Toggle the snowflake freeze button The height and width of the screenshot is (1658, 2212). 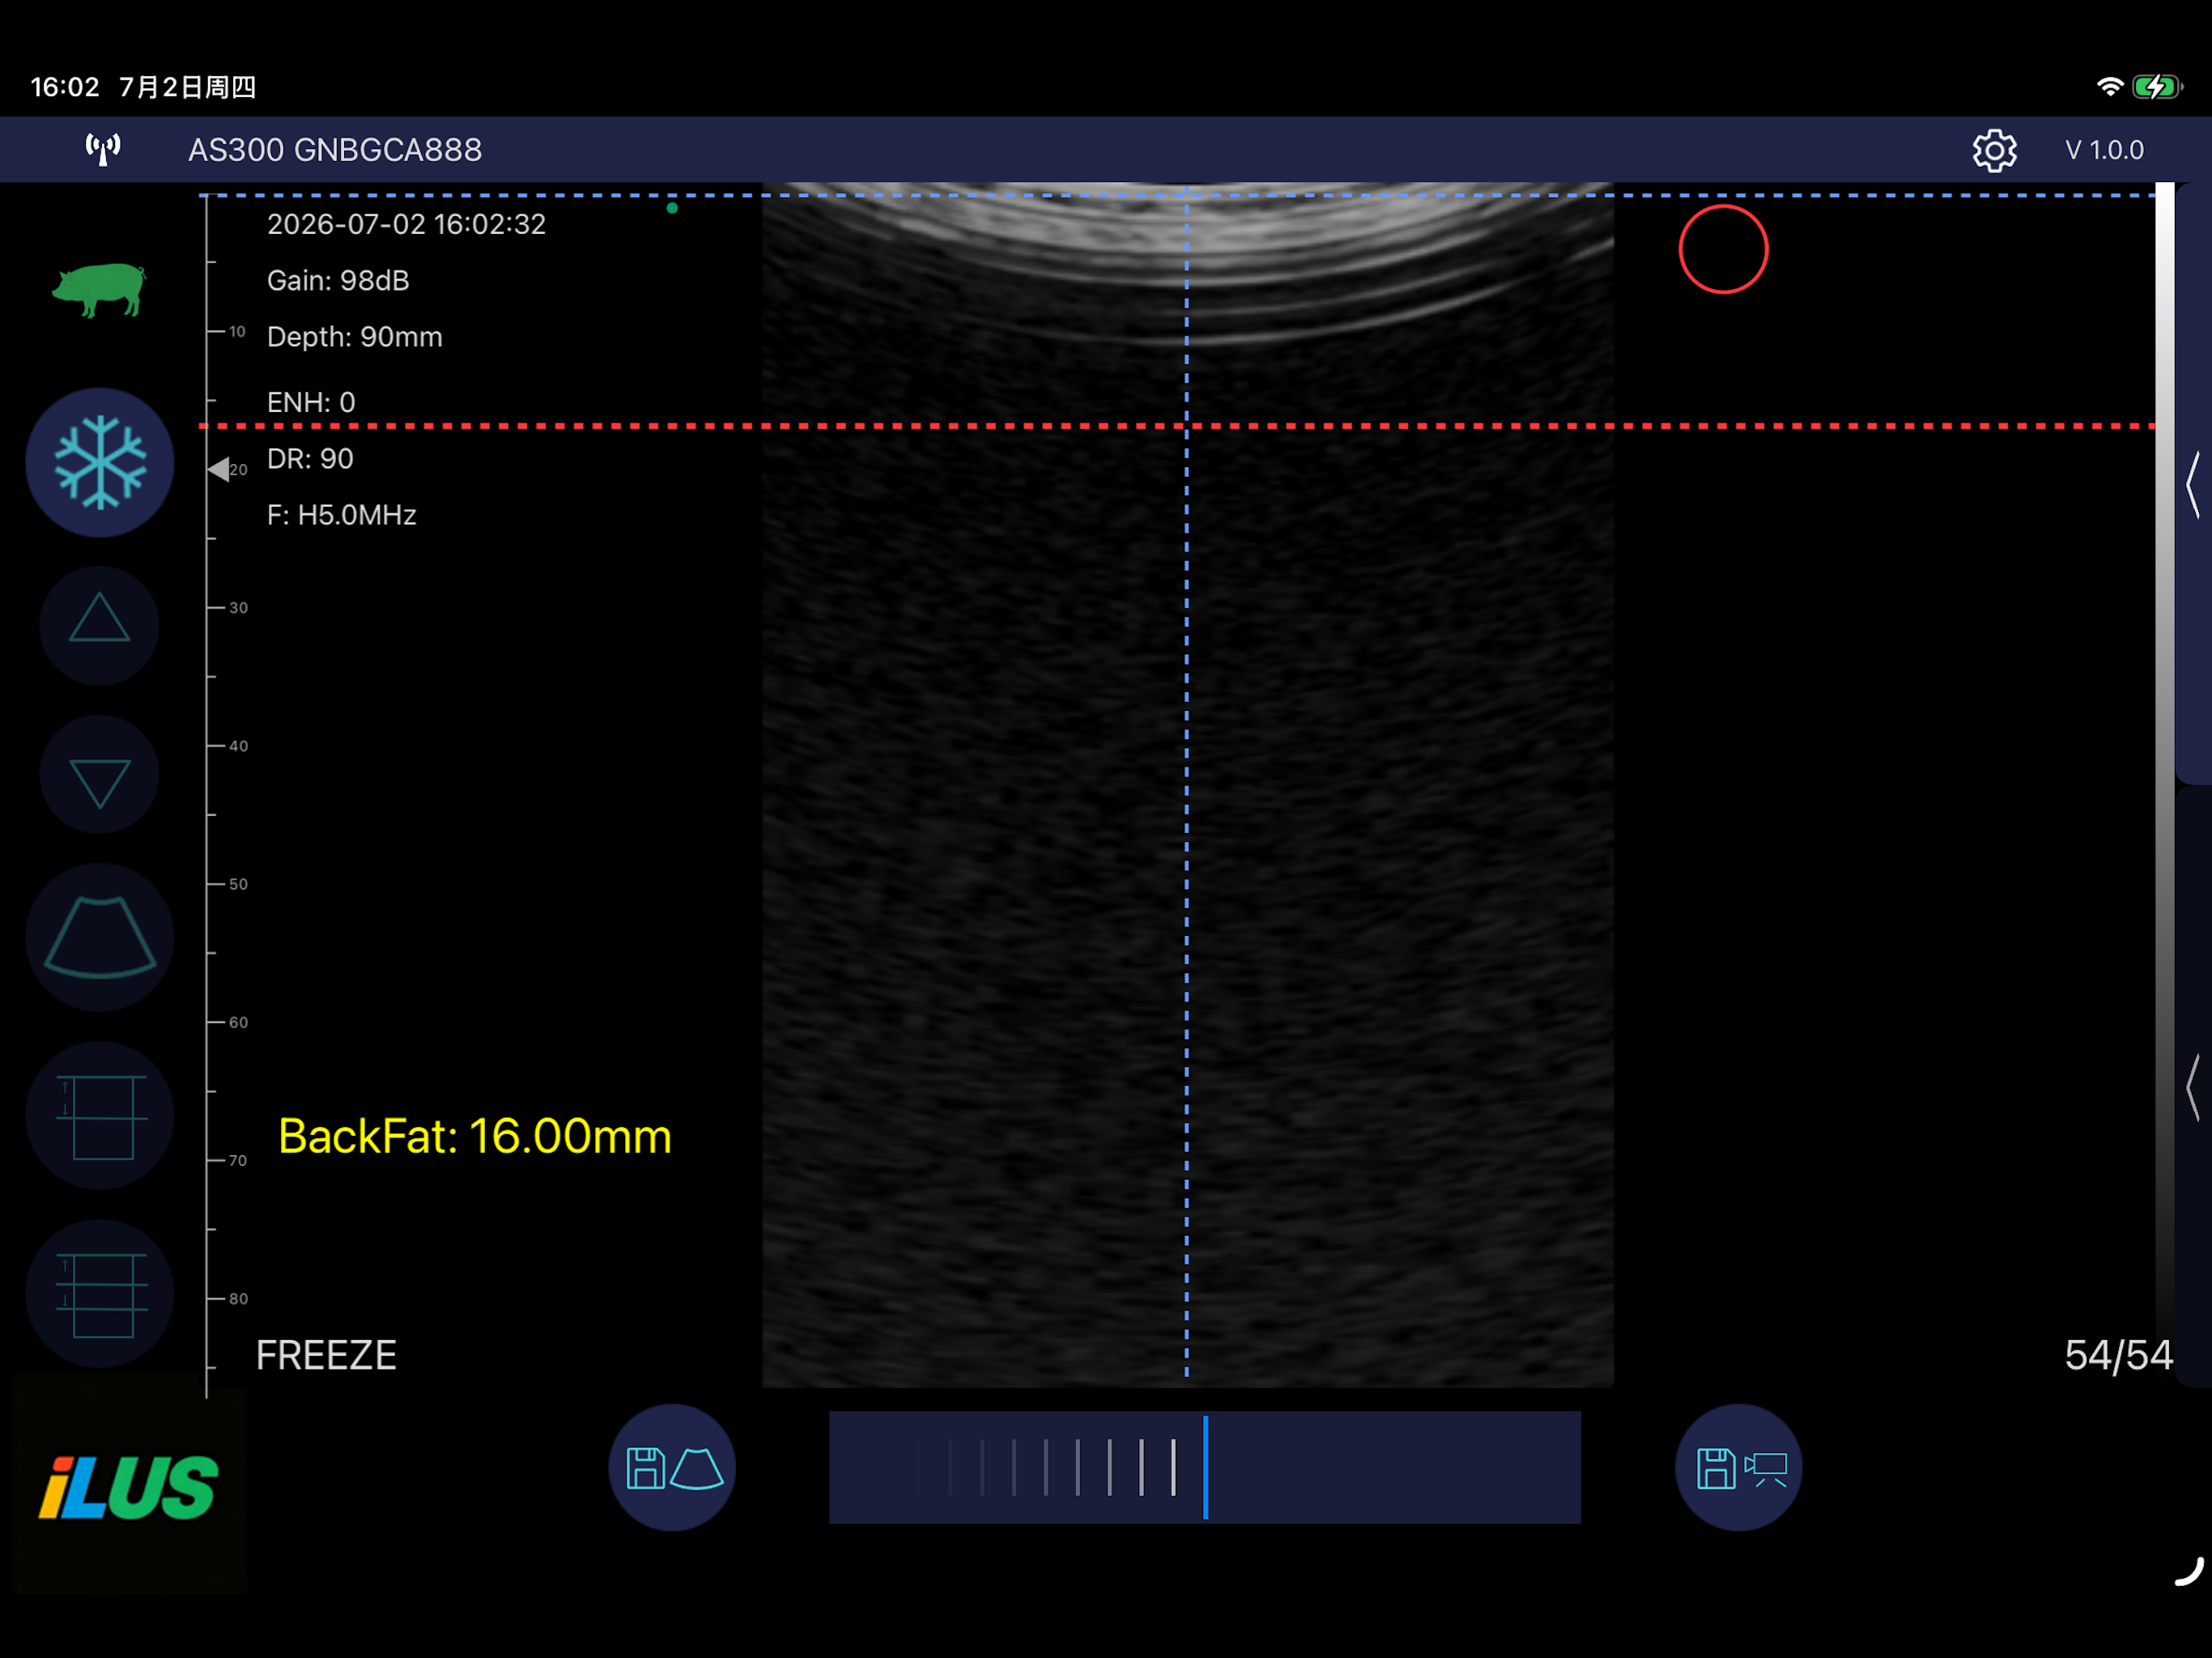pos(99,463)
